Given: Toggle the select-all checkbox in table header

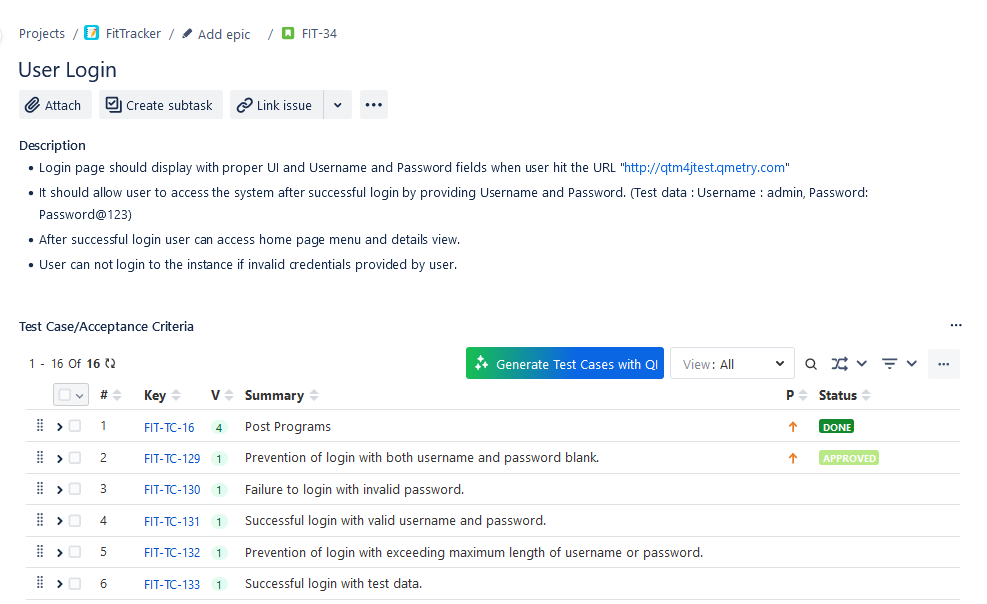Looking at the screenshot, I should (65, 395).
